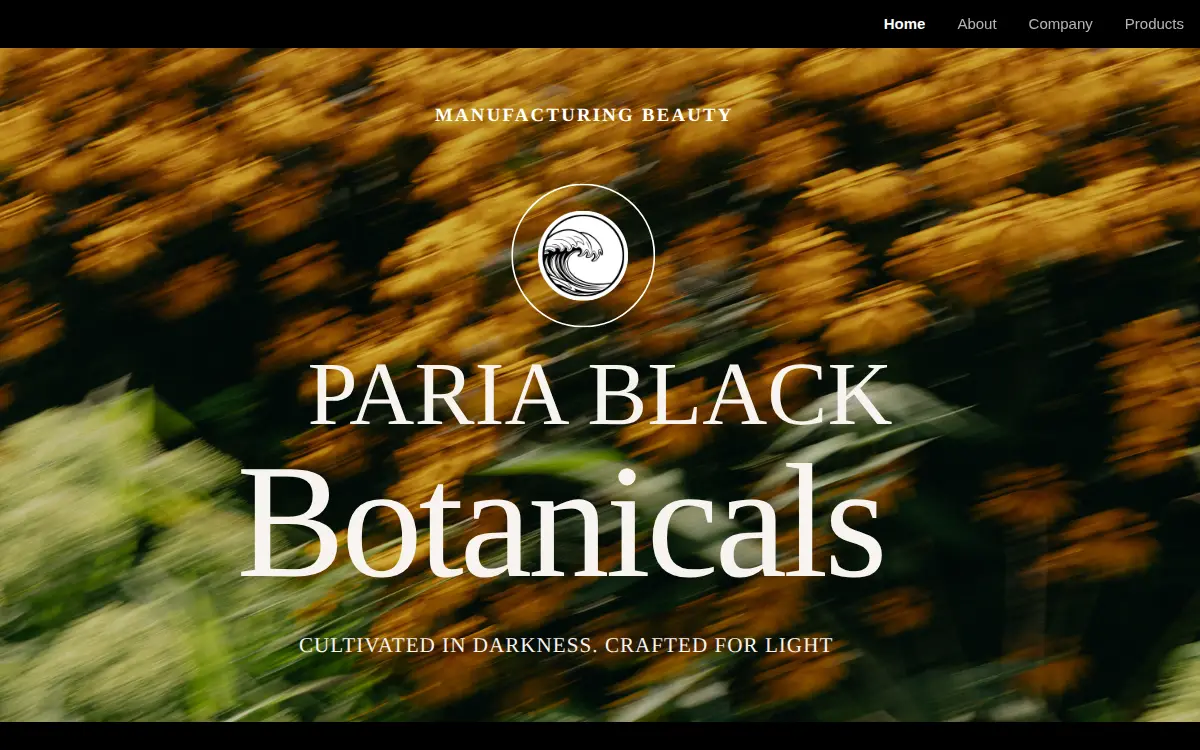Go to the About page

tap(977, 24)
